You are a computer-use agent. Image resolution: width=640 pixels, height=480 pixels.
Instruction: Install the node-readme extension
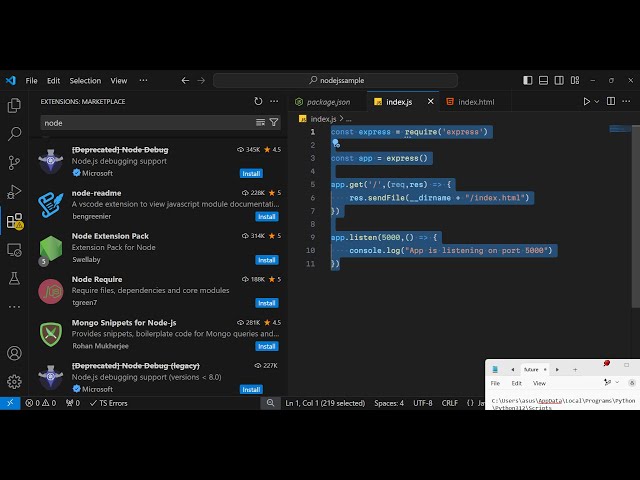[266, 216]
